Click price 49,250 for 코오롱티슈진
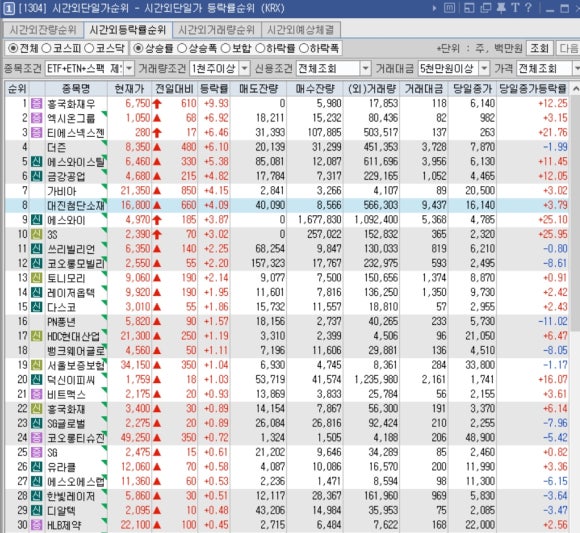 point(135,438)
